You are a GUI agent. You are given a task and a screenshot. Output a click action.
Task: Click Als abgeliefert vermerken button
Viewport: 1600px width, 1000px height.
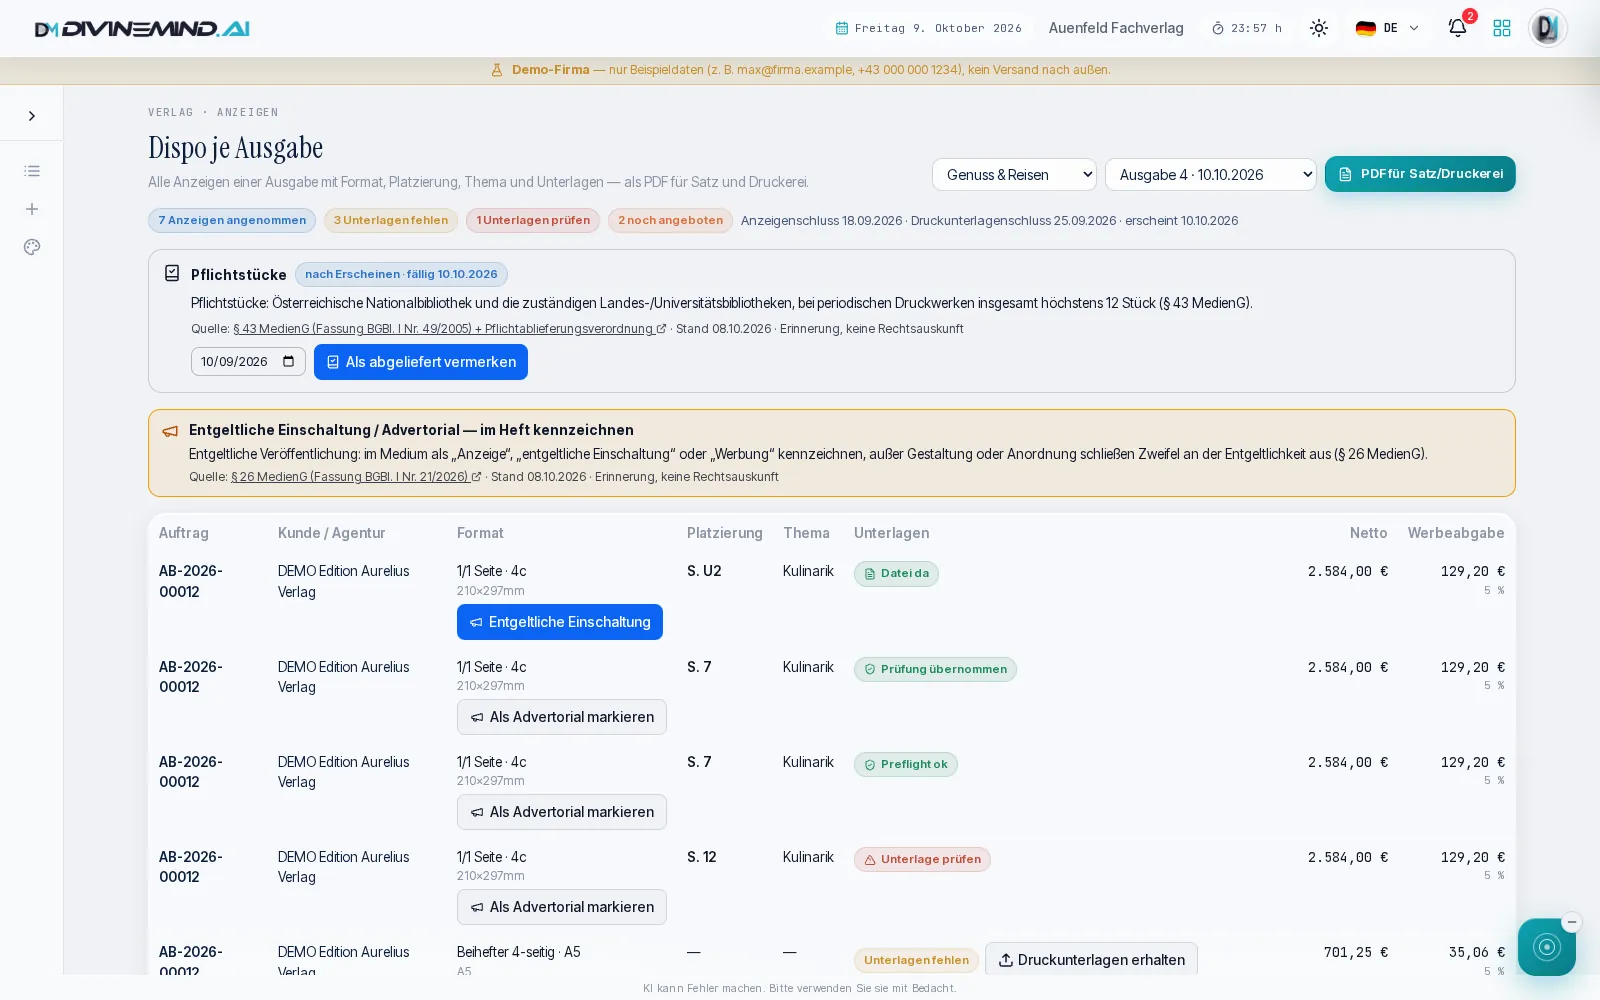tap(421, 362)
